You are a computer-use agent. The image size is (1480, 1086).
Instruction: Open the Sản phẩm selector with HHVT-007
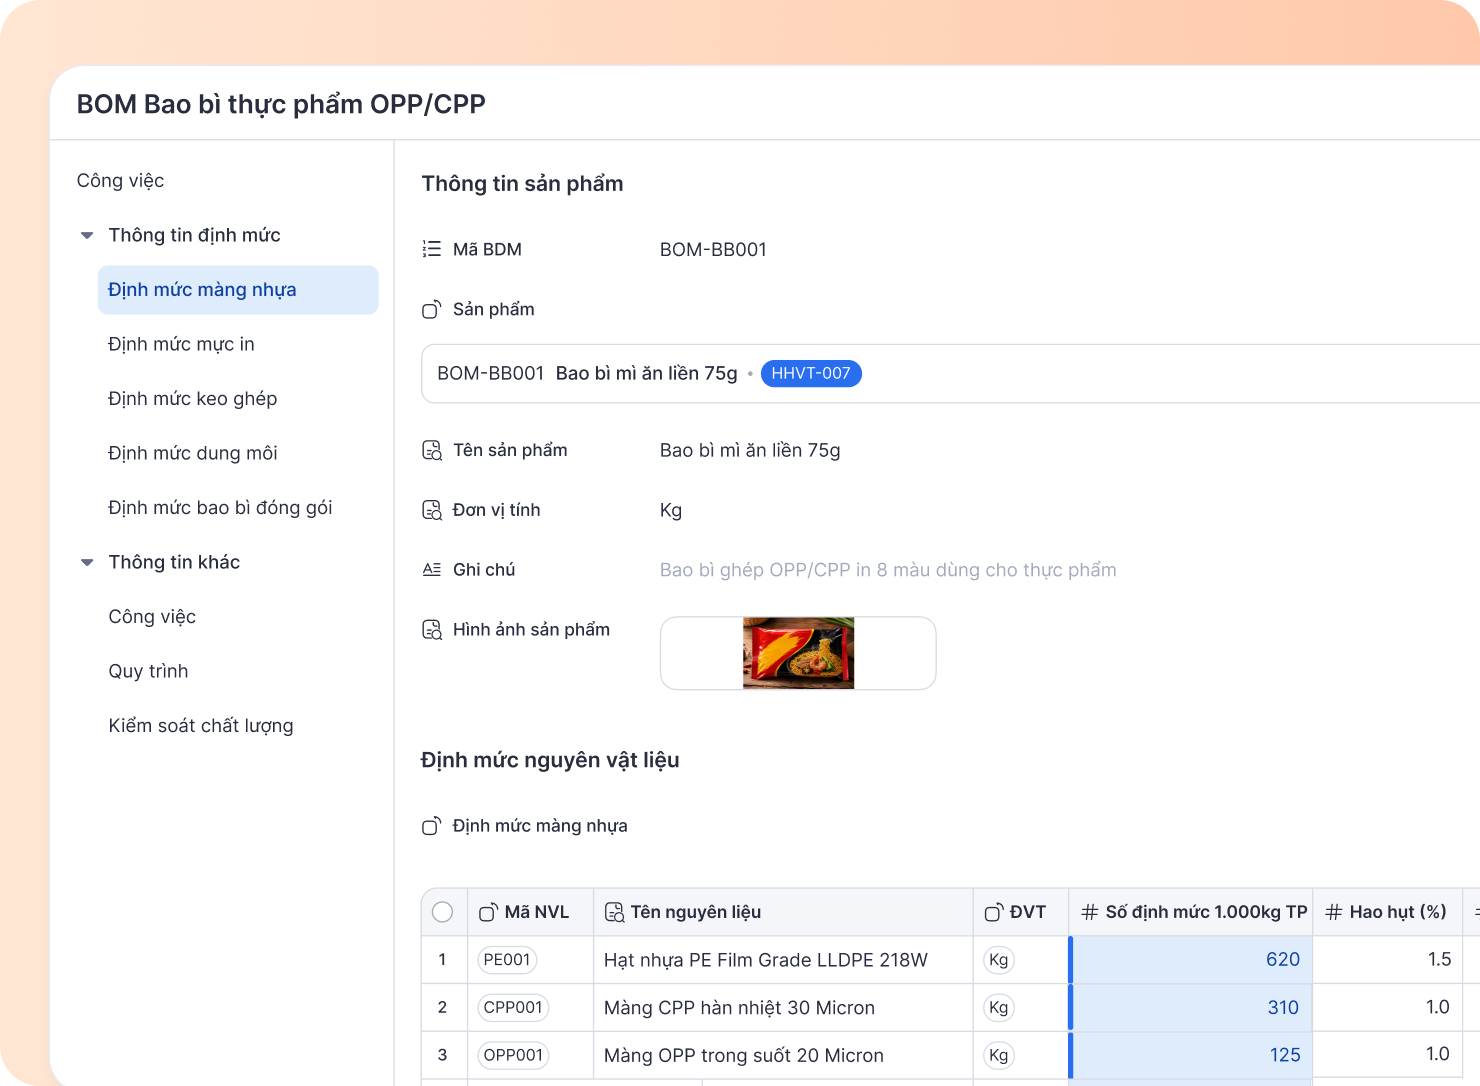pyautogui.click(x=950, y=374)
